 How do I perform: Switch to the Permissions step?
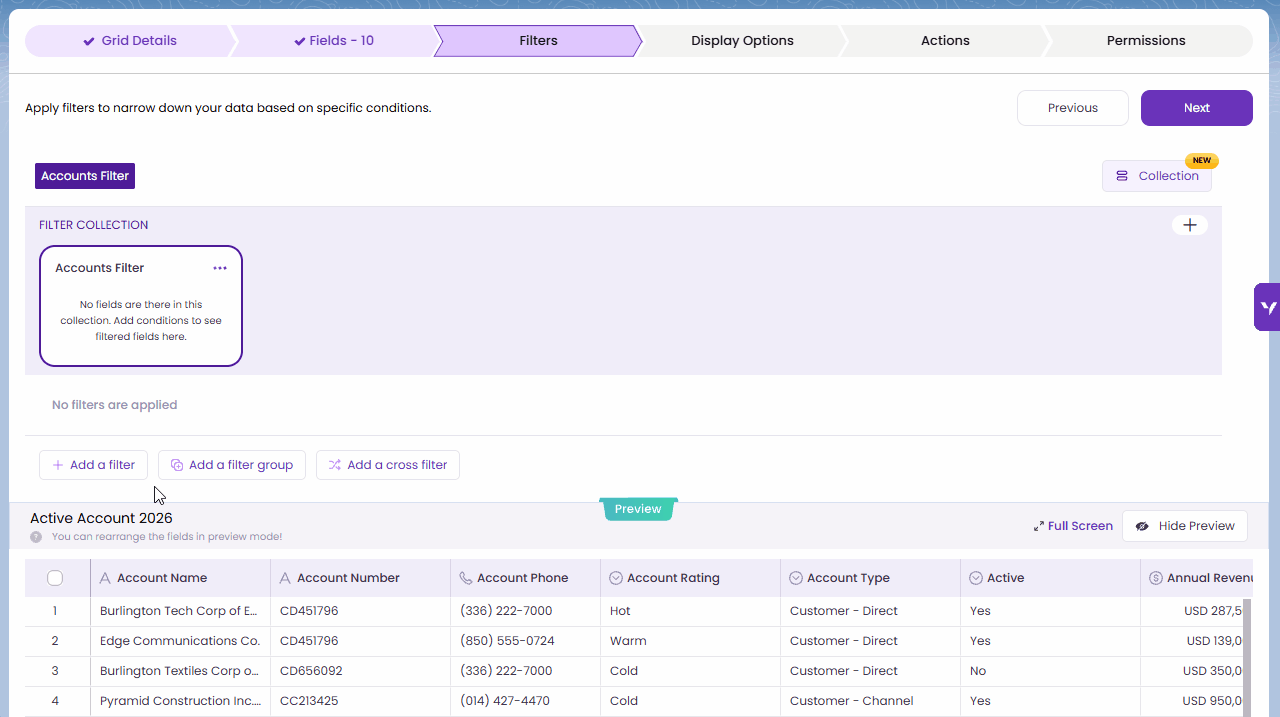click(1146, 41)
